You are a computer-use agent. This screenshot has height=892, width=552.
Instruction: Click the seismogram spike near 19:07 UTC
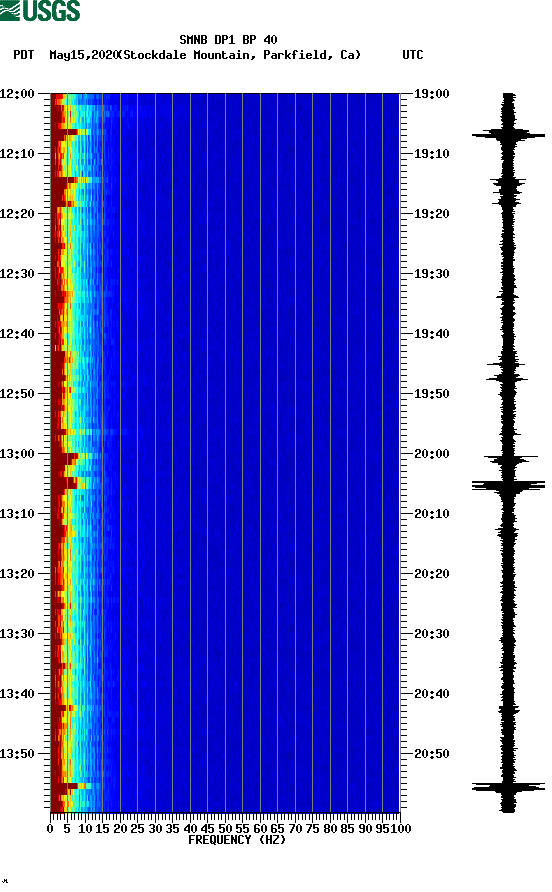click(x=508, y=135)
